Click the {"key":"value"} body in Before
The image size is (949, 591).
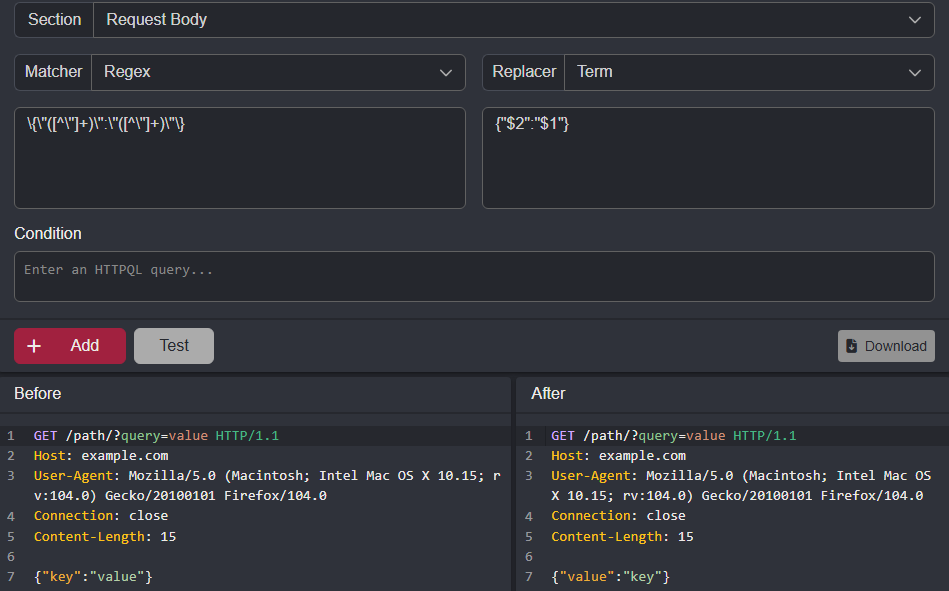93,577
